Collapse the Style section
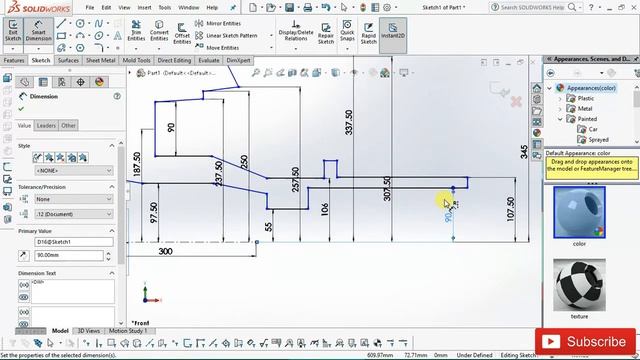The width and height of the screenshot is (640, 360). tap(112, 146)
